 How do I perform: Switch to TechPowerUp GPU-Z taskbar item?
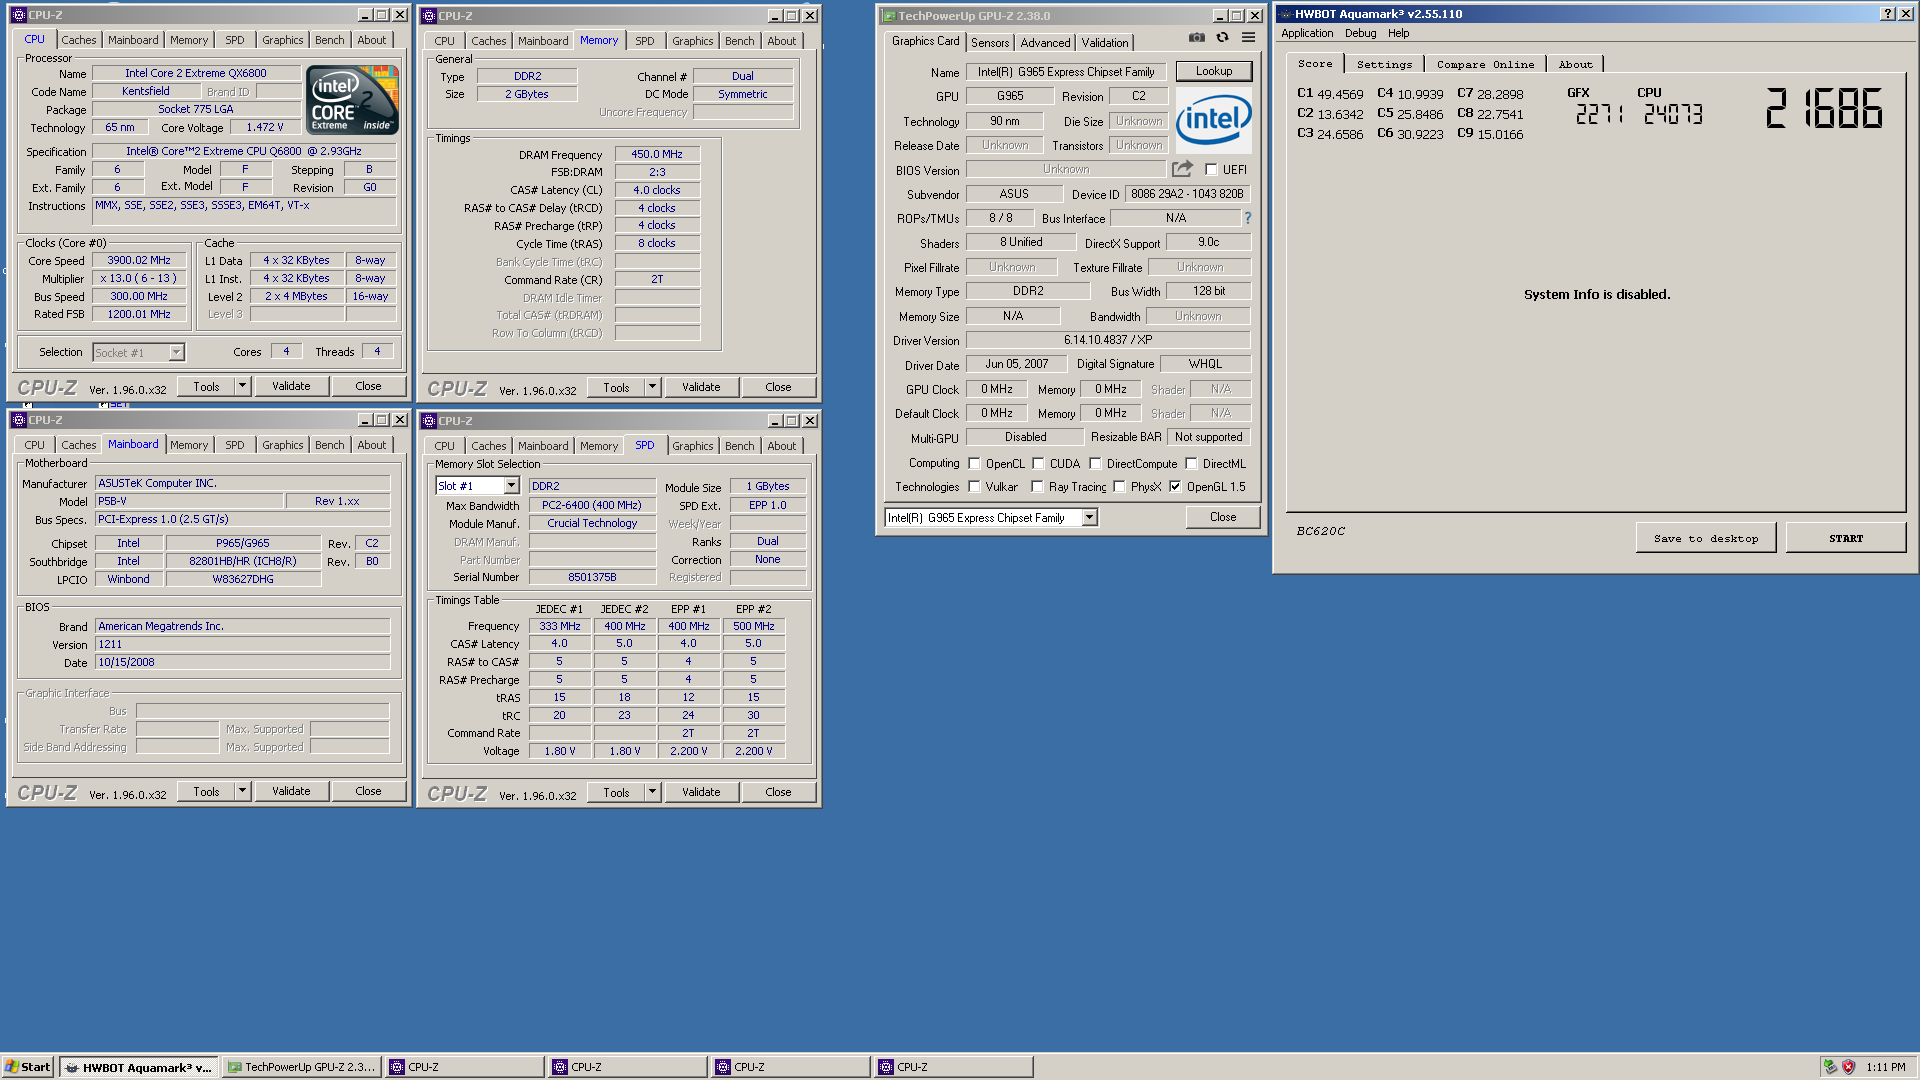[302, 1067]
